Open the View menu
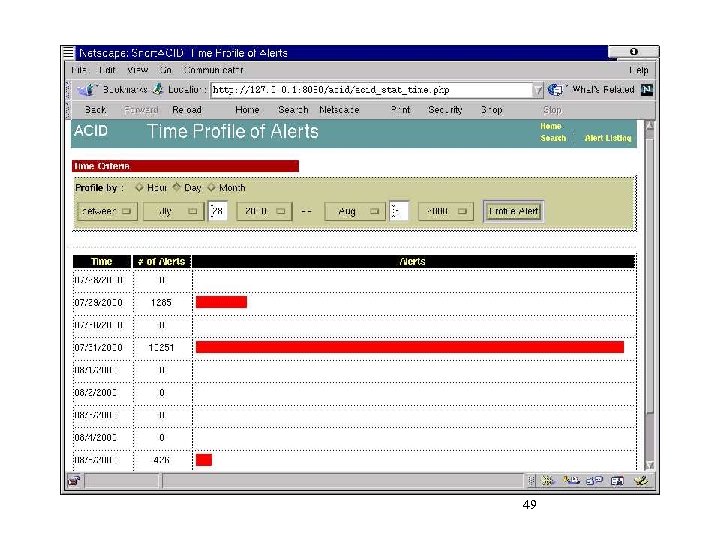The height and width of the screenshot is (540, 720). click(137, 70)
